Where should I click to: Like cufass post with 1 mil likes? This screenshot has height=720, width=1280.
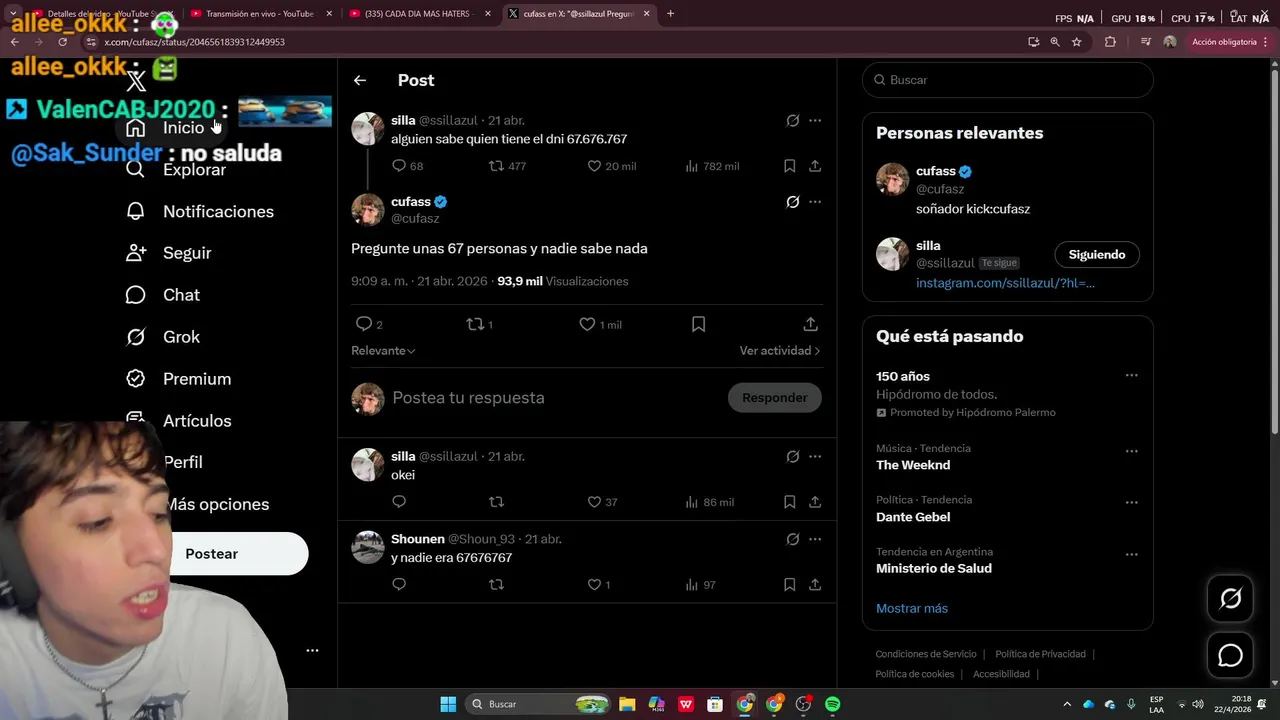tap(587, 324)
